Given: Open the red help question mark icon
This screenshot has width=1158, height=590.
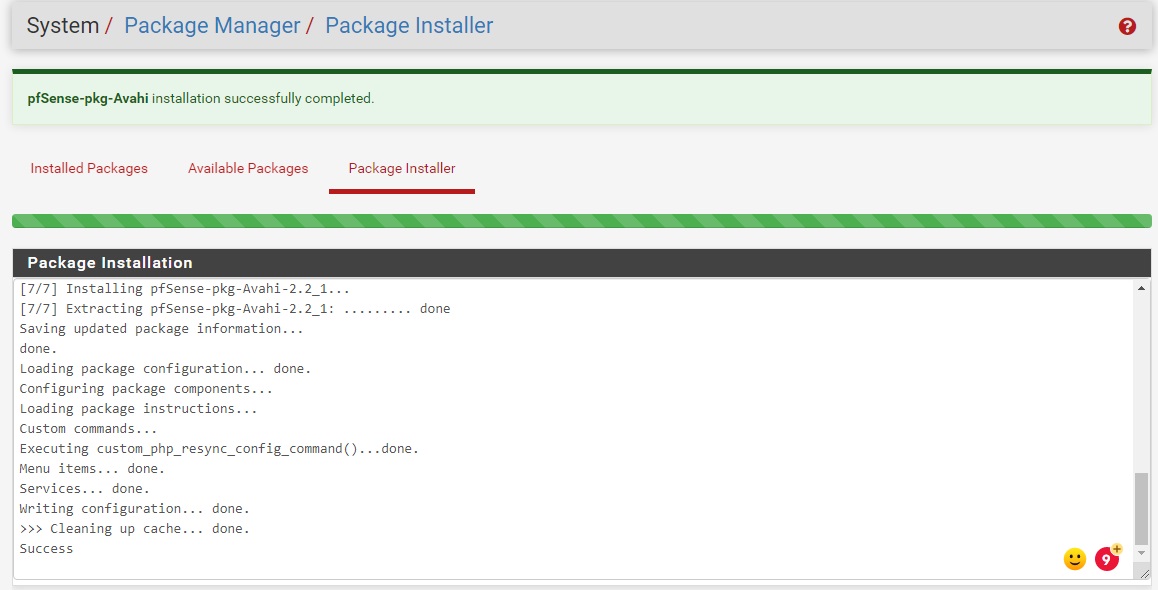Looking at the screenshot, I should [x=1127, y=27].
